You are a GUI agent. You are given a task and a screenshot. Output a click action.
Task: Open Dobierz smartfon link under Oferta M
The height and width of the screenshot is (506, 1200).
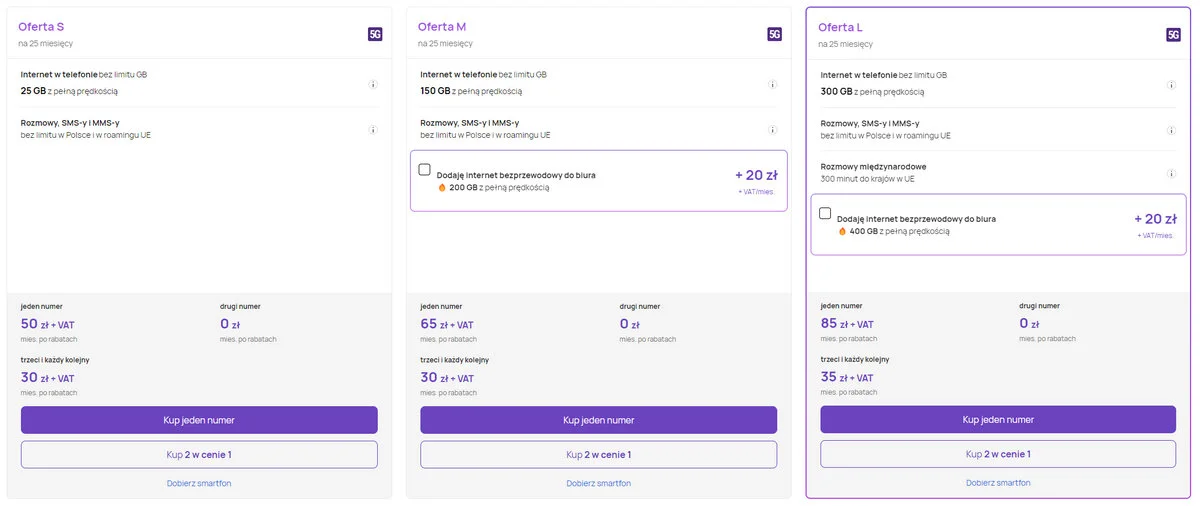pyautogui.click(x=598, y=483)
